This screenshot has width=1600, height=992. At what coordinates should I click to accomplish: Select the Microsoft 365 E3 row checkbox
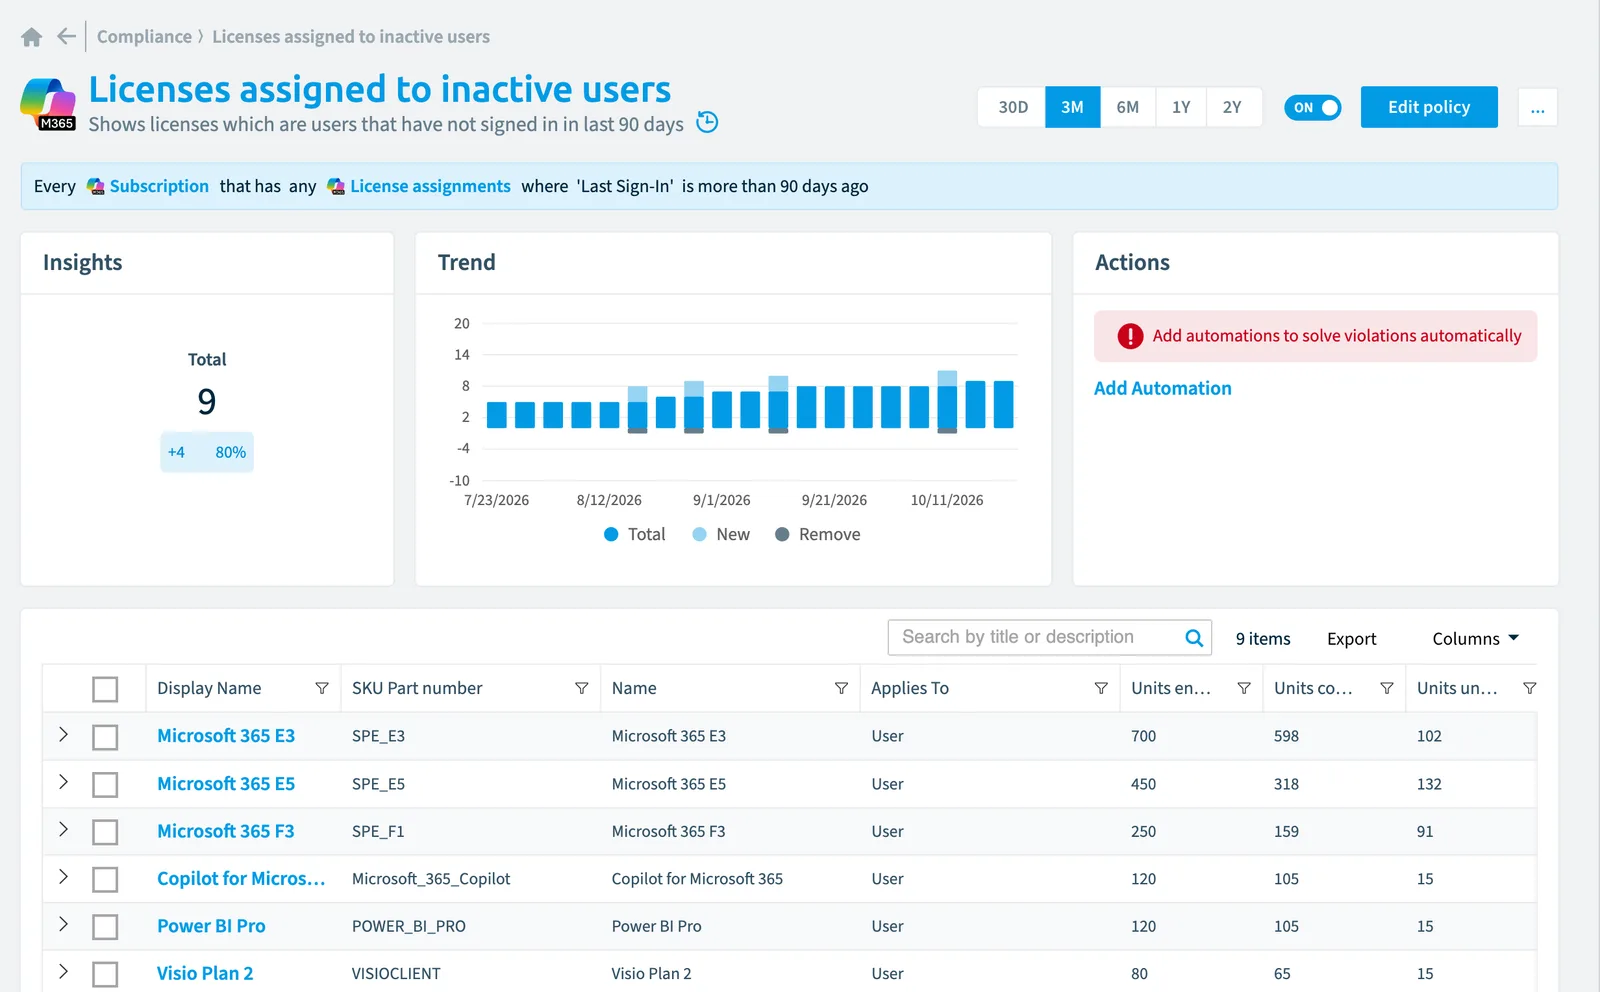click(x=105, y=737)
